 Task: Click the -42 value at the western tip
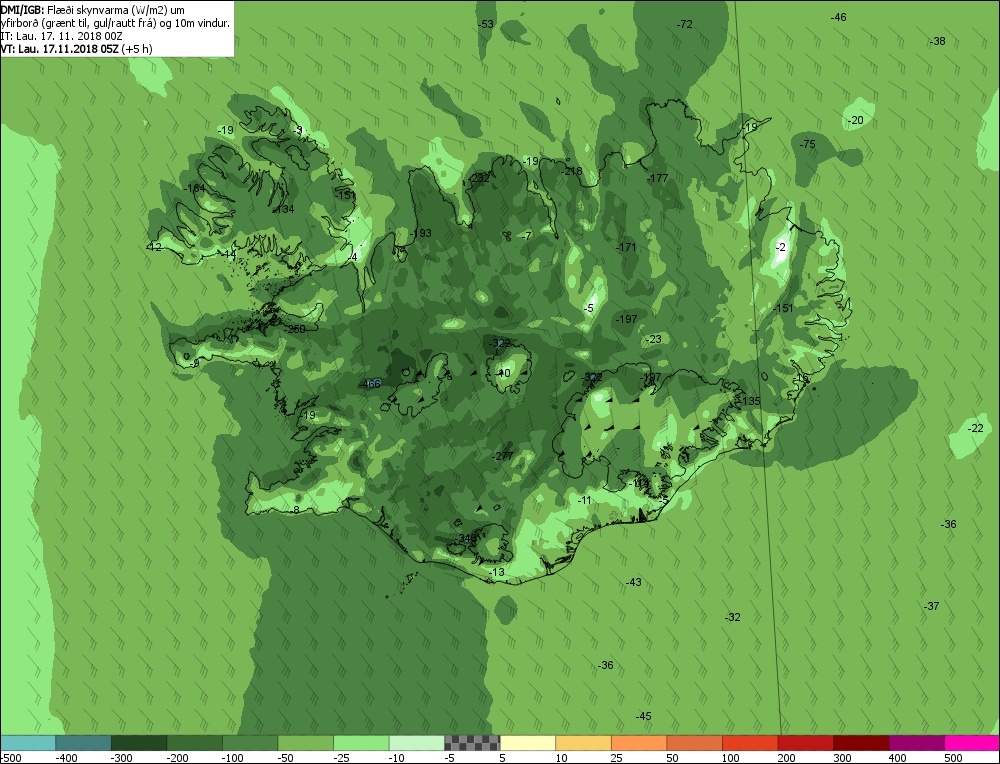pos(154,247)
